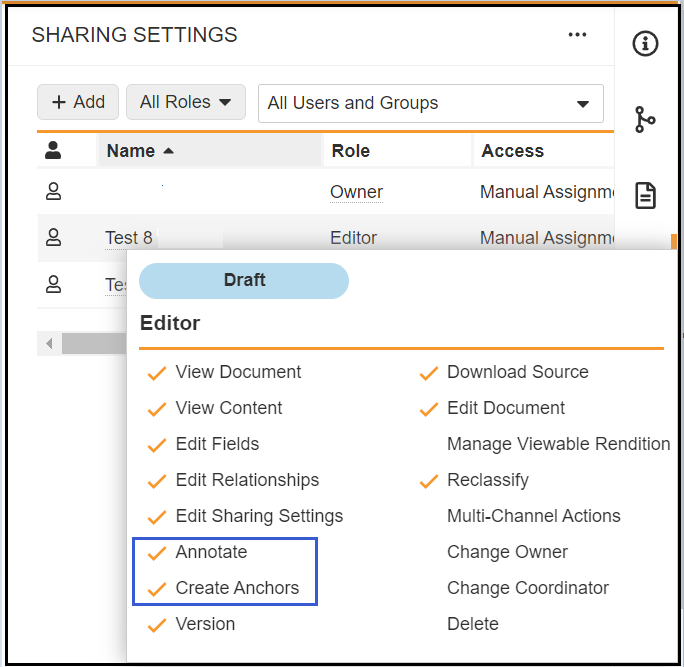Click the user icon column header
The image size is (684, 667).
click(54, 151)
